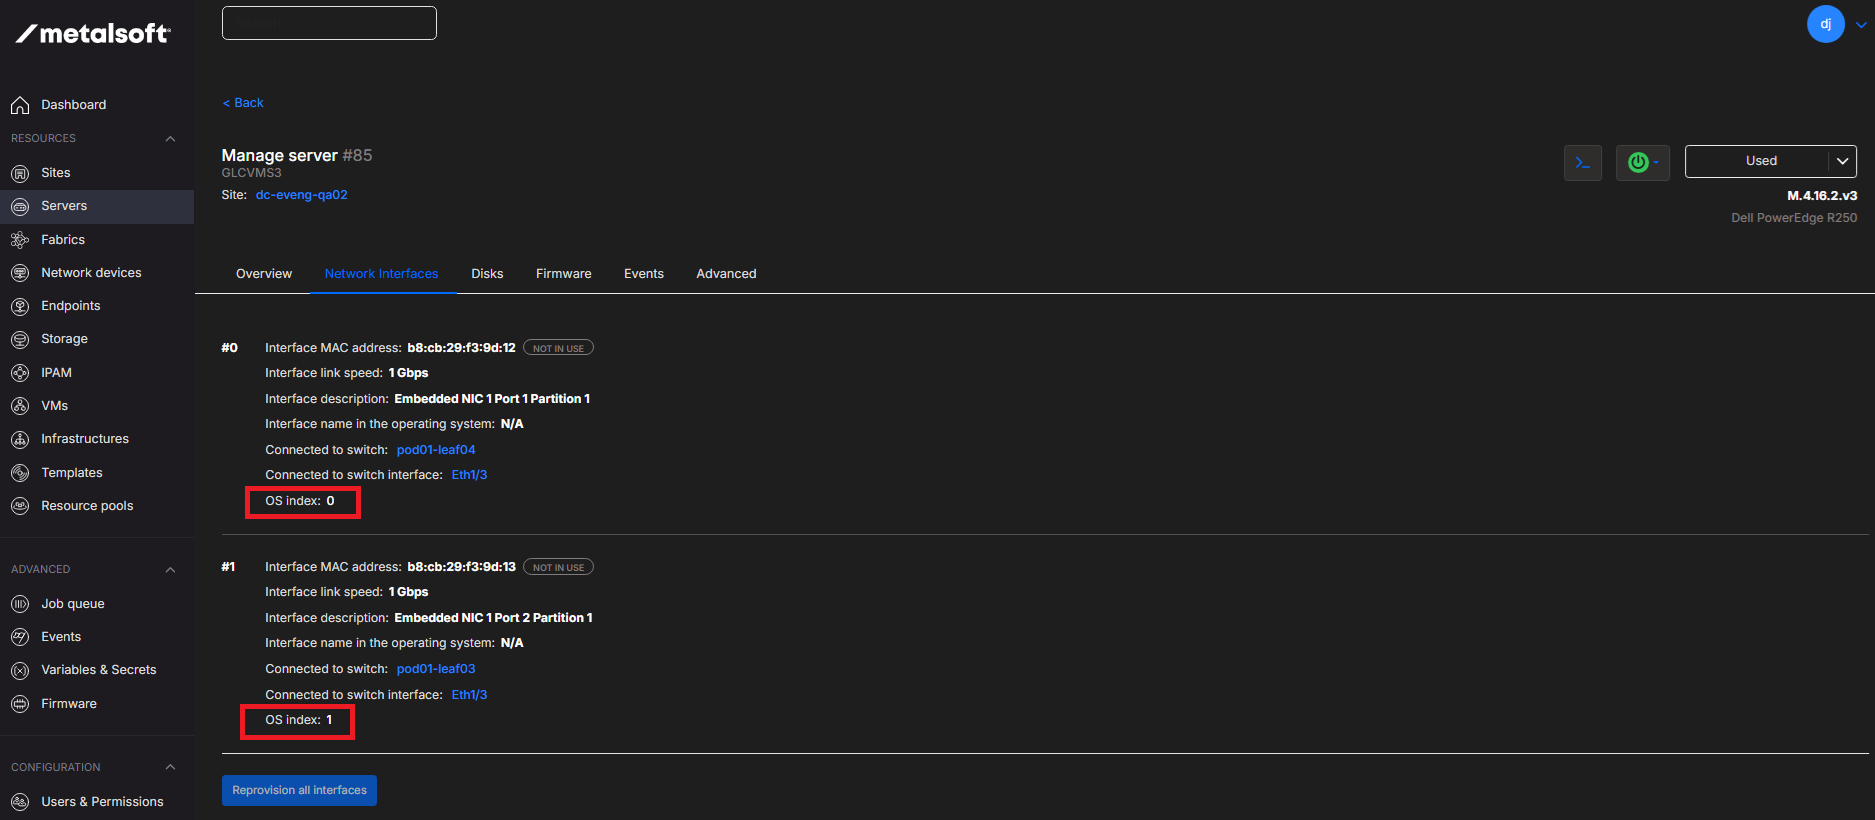Switch to the Disks tab
This screenshot has height=820, width=1875.
pos(487,274)
